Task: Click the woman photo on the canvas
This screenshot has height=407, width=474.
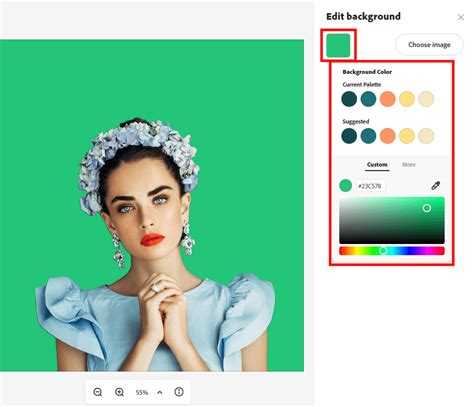Action: coord(155,245)
